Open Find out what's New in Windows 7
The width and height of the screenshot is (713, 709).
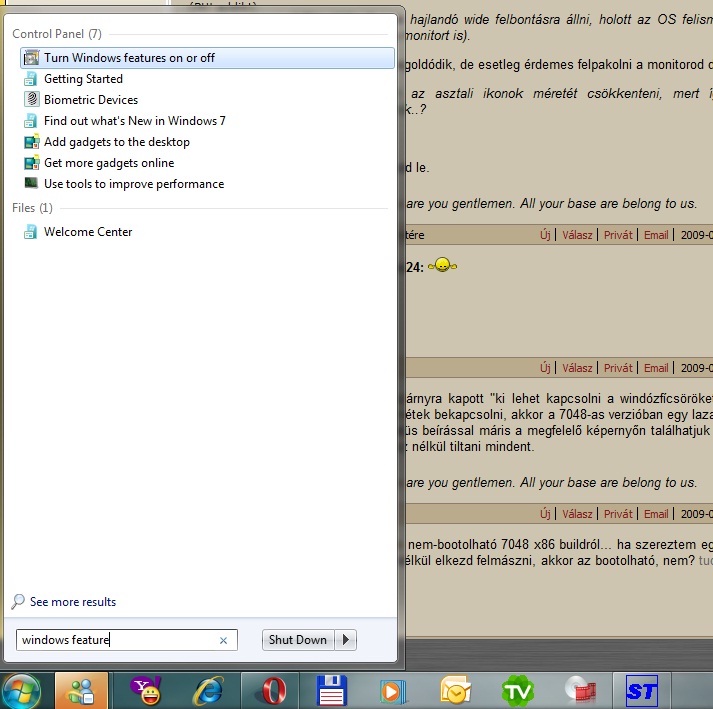coord(135,121)
